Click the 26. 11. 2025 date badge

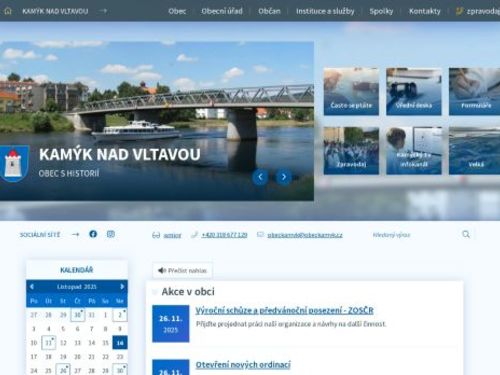(x=171, y=324)
